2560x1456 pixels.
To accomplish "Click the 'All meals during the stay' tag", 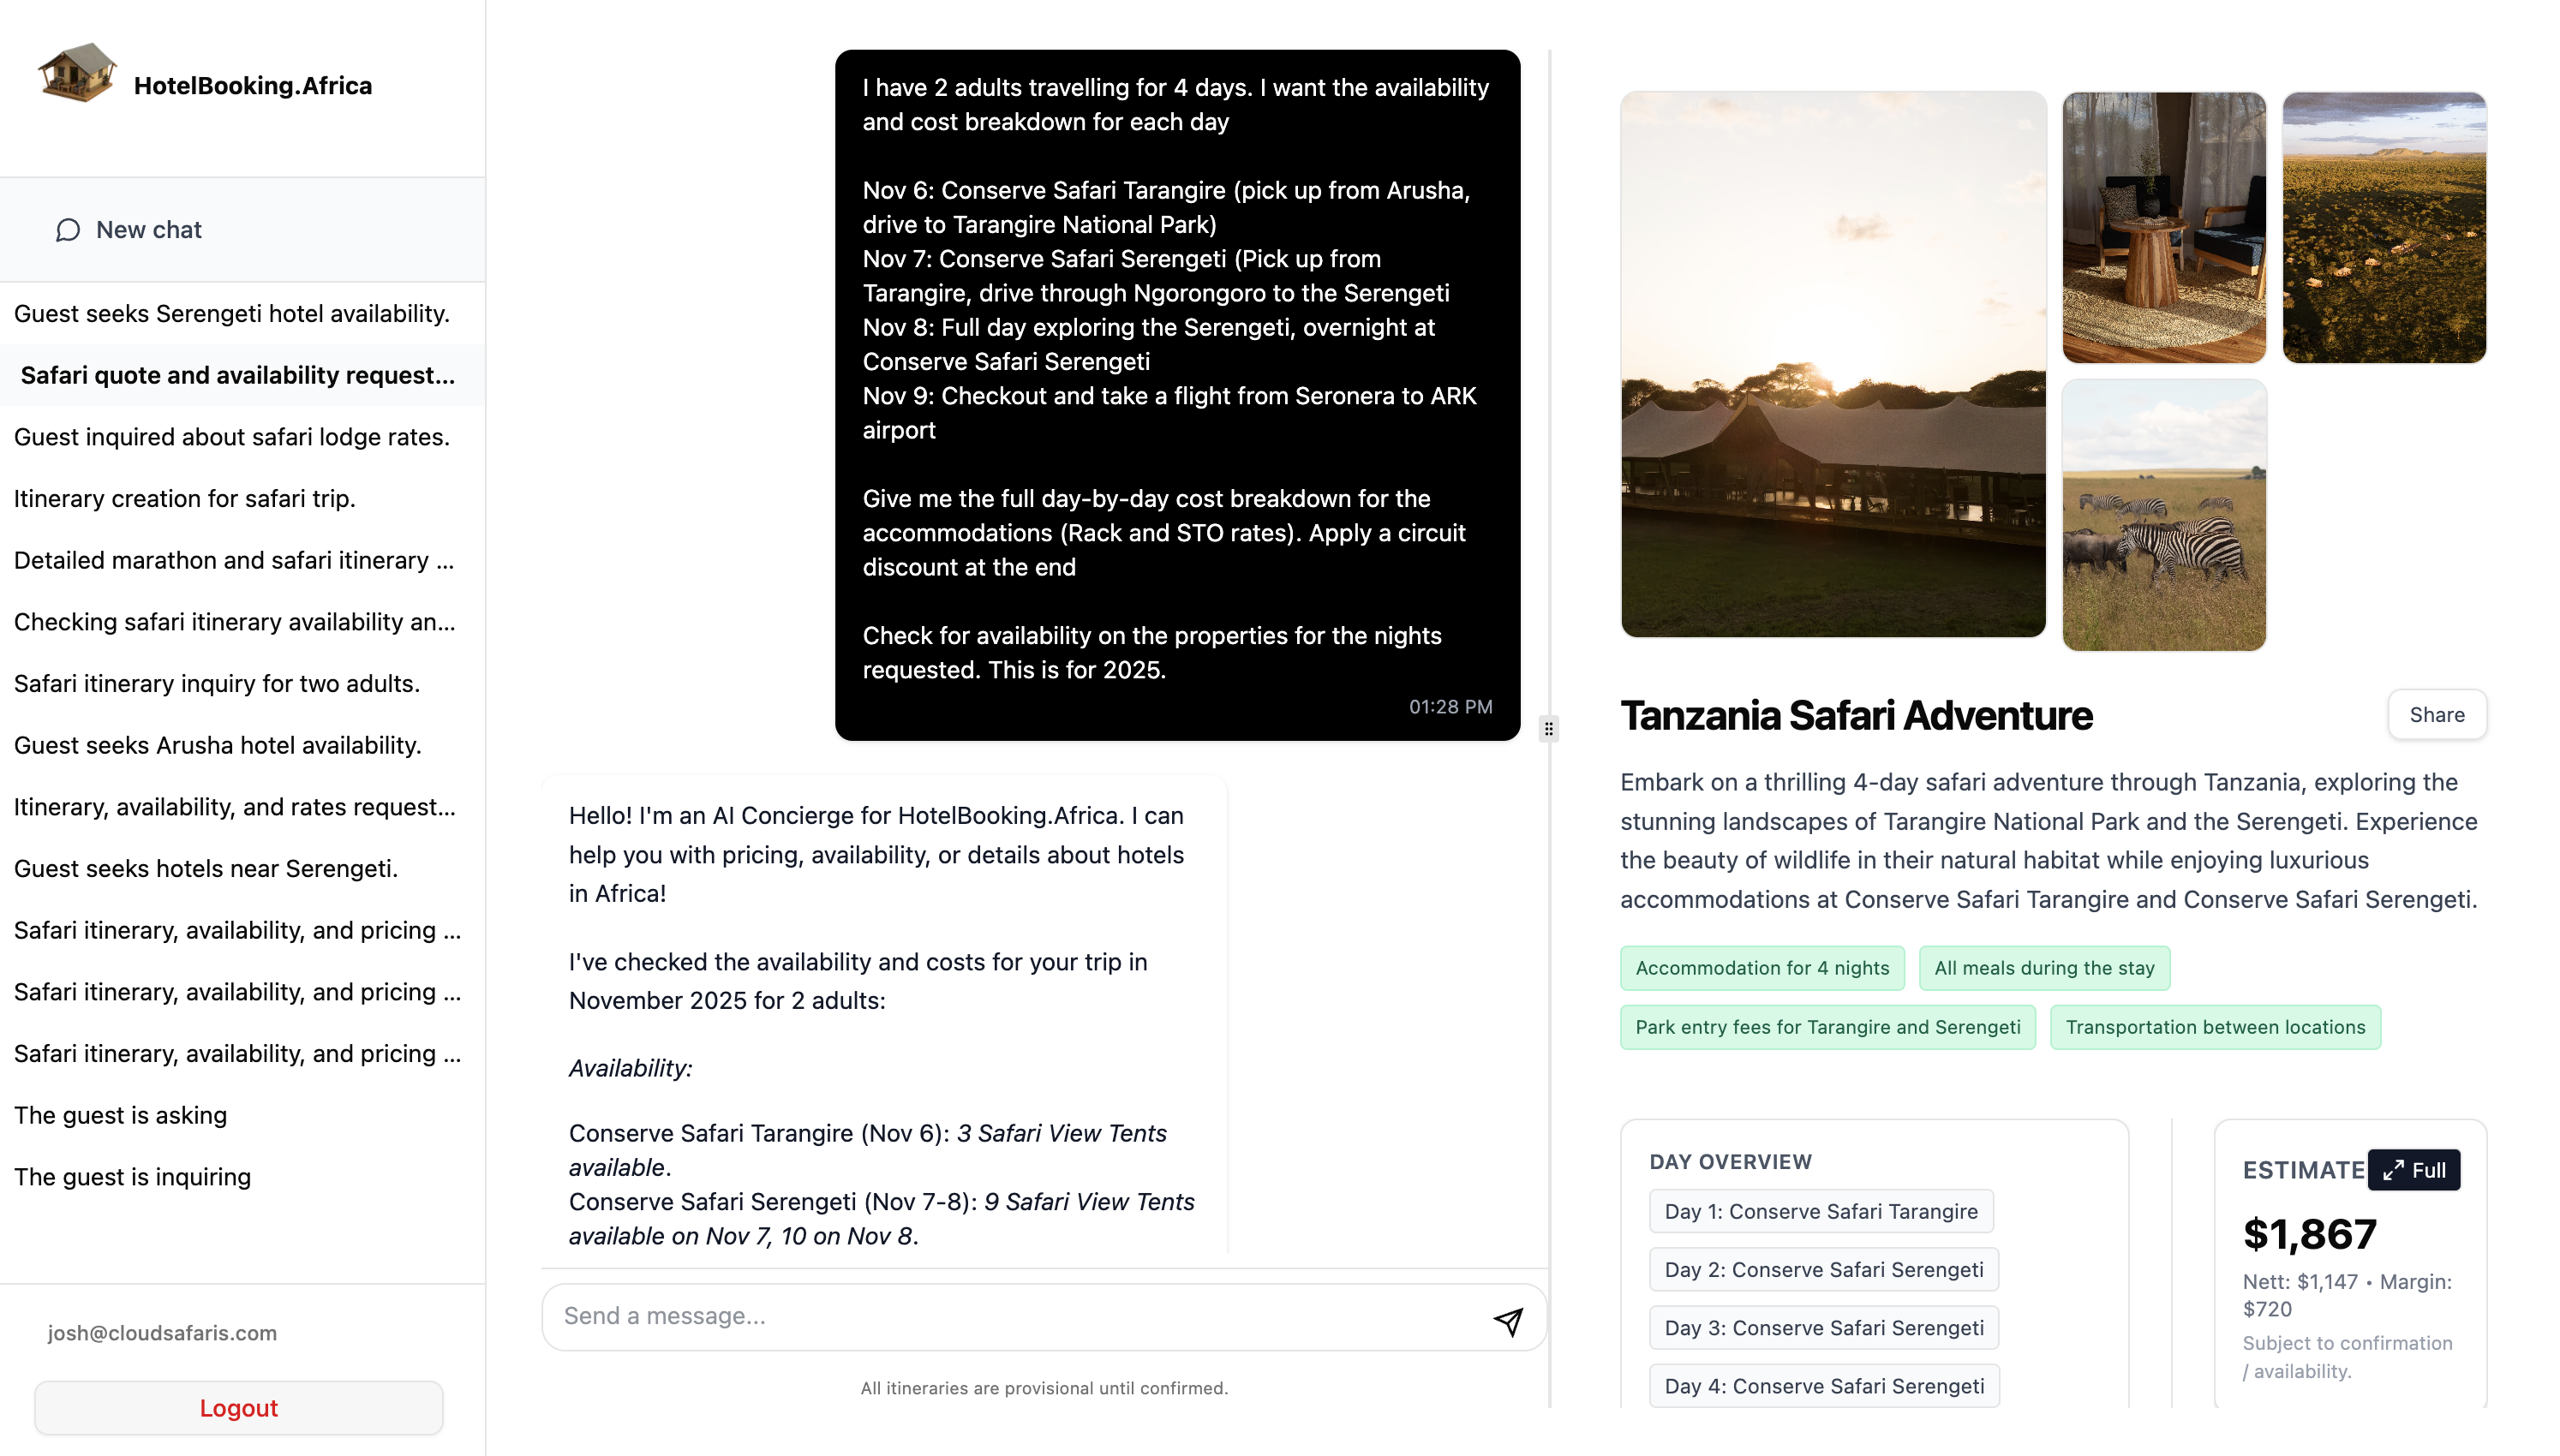I will (2044, 967).
